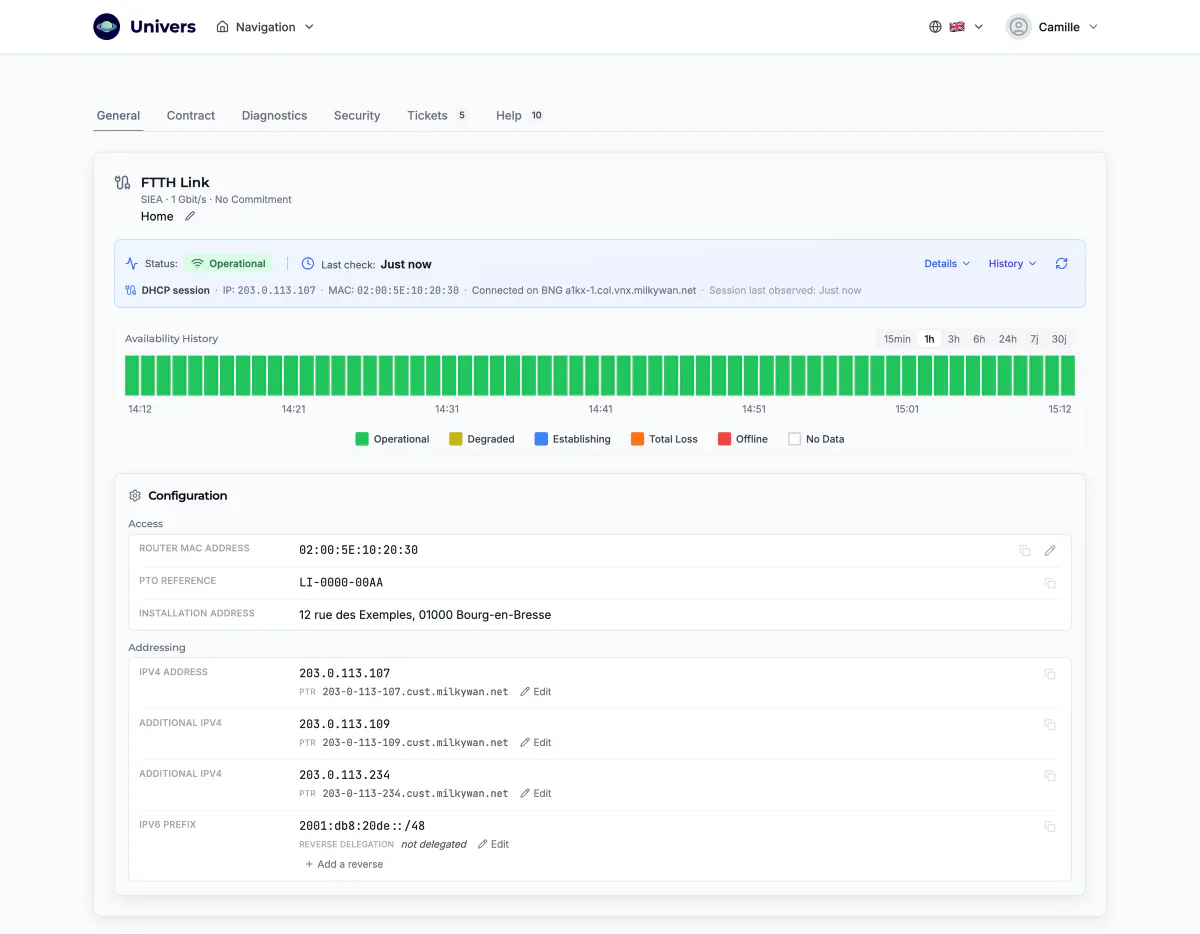Click the first availability bar at 14:12
1200x934 pixels.
132,376
